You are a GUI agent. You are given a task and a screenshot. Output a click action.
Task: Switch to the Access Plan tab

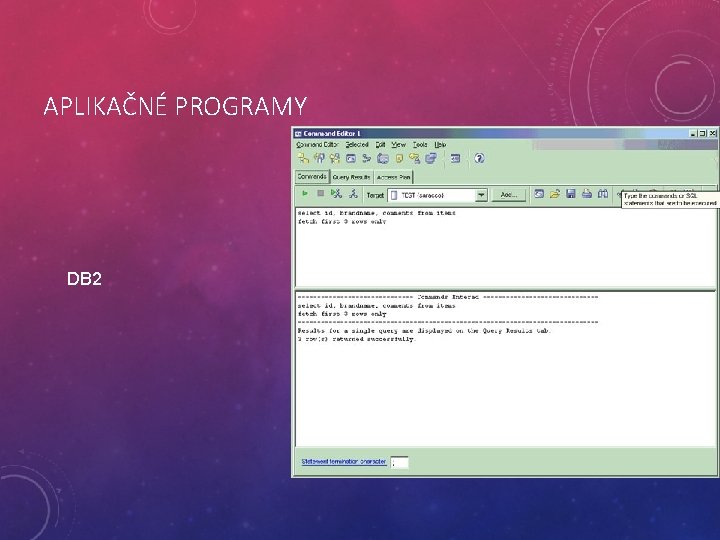click(x=394, y=177)
